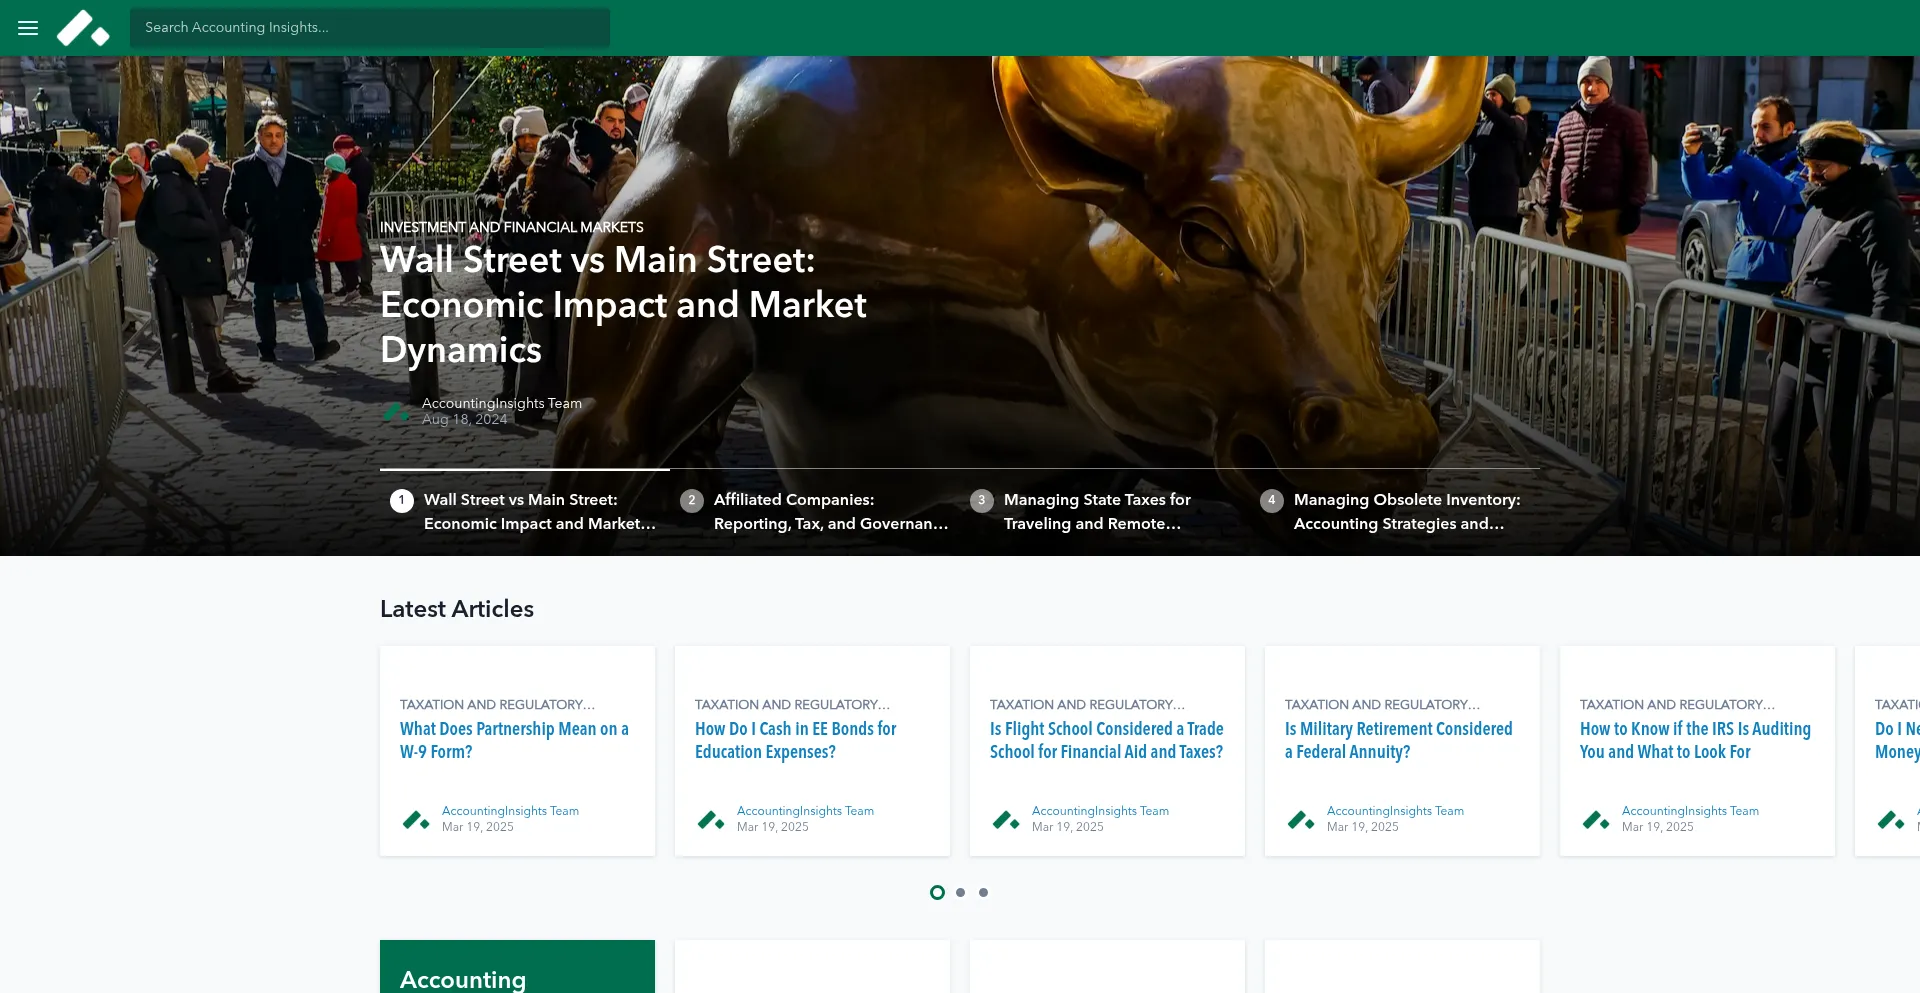Viewport: 1920px width, 993px height.
Task: Click author logo on Flight School card
Action: coord(1006,820)
